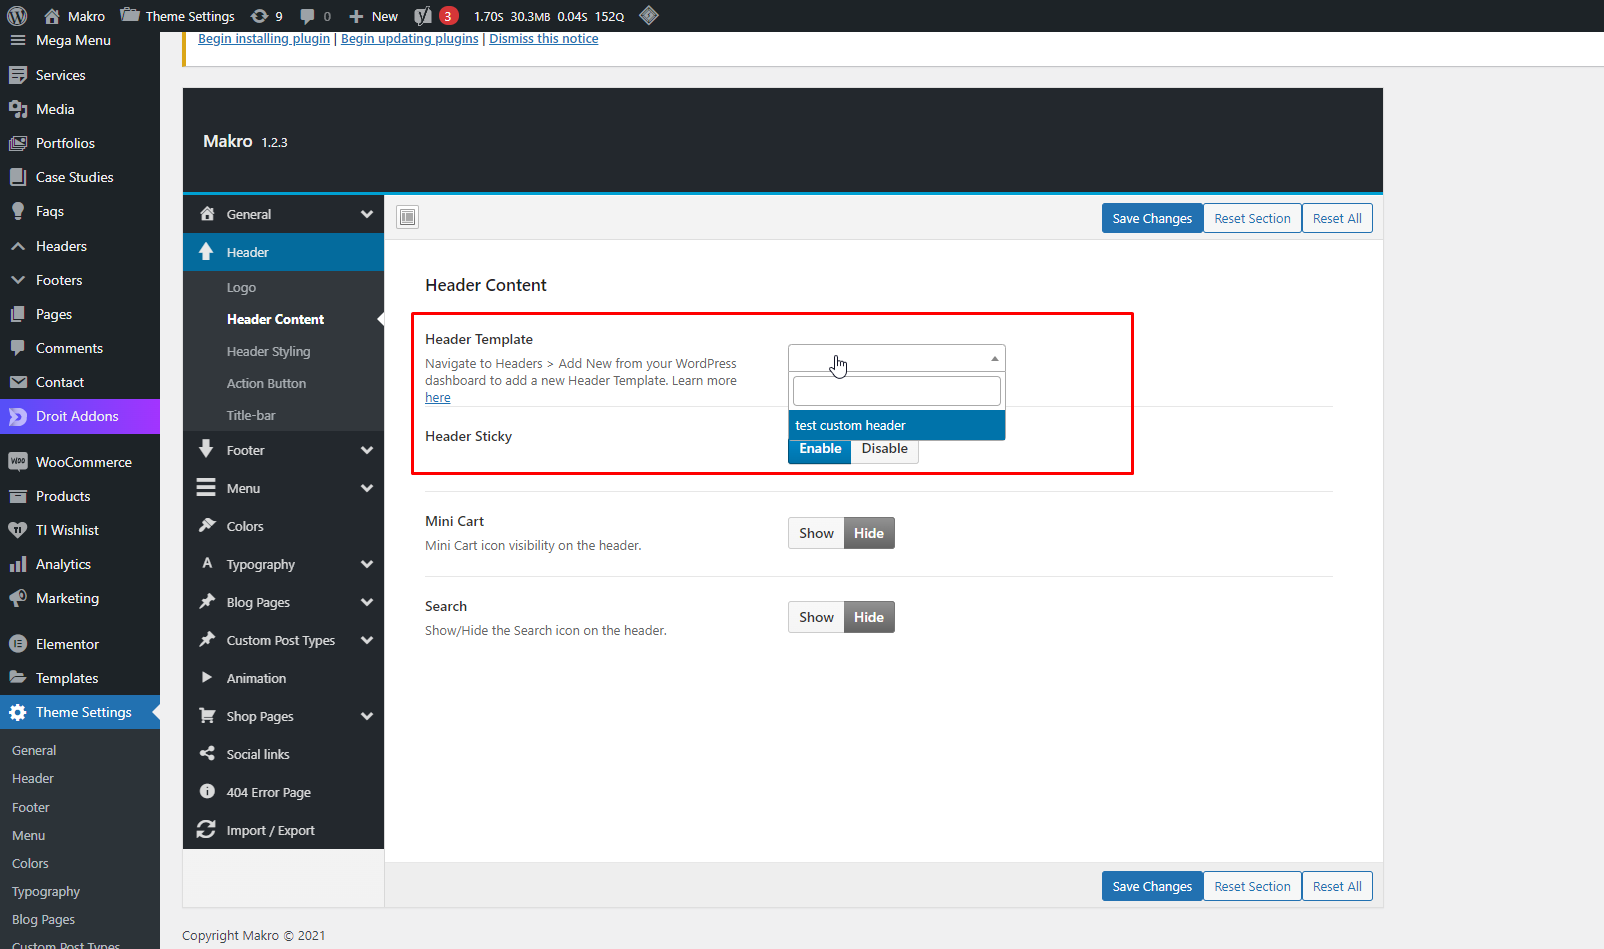
Task: Expand the Custom Post Types chevron
Action: pos(367,640)
